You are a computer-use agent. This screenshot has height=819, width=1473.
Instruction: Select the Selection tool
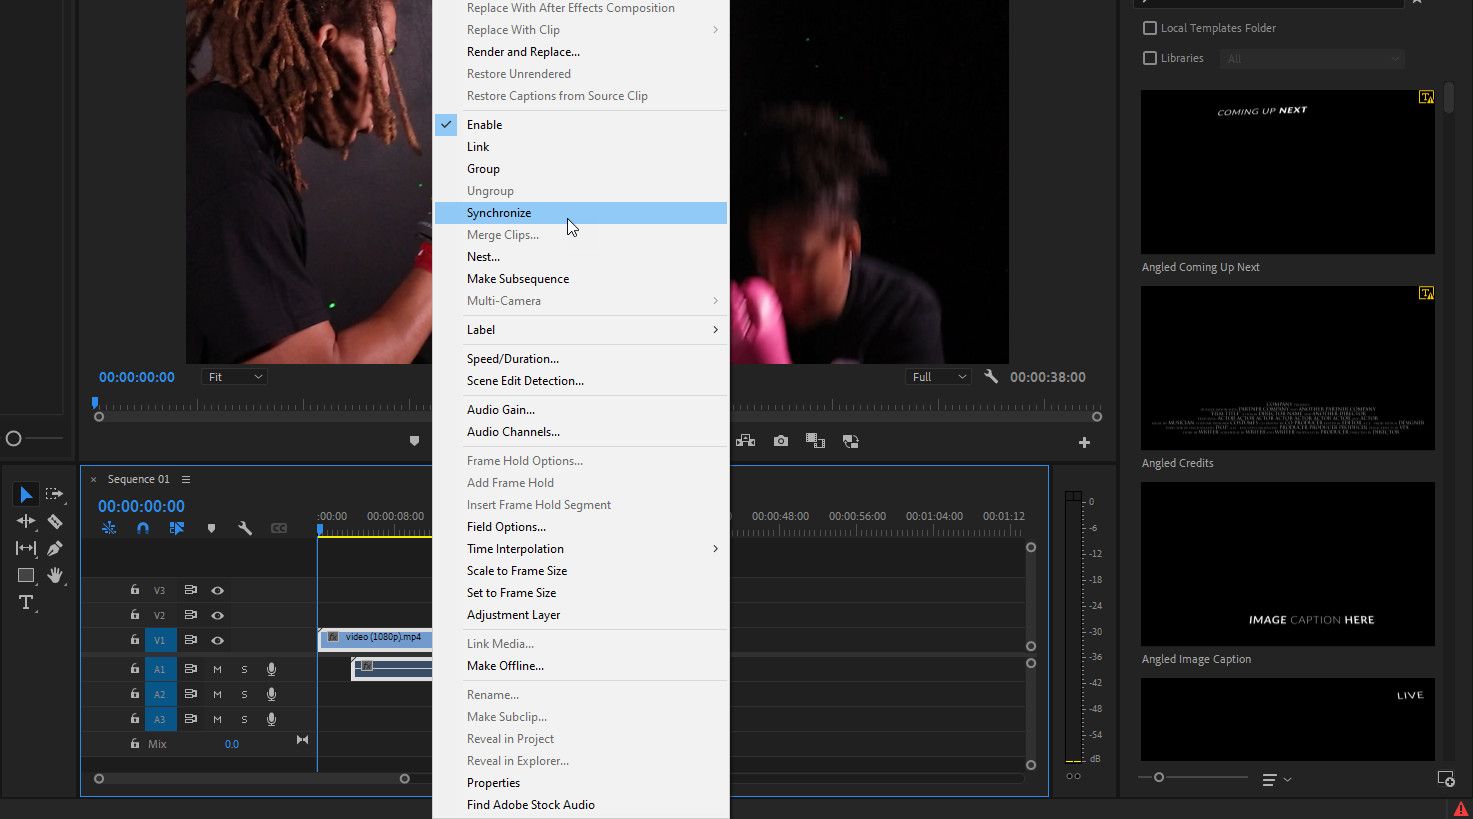(x=25, y=494)
